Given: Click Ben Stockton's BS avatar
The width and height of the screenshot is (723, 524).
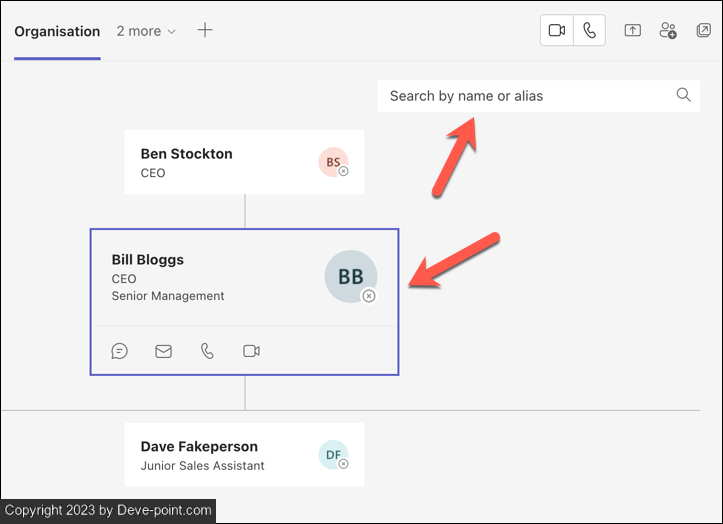Looking at the screenshot, I should (333, 162).
